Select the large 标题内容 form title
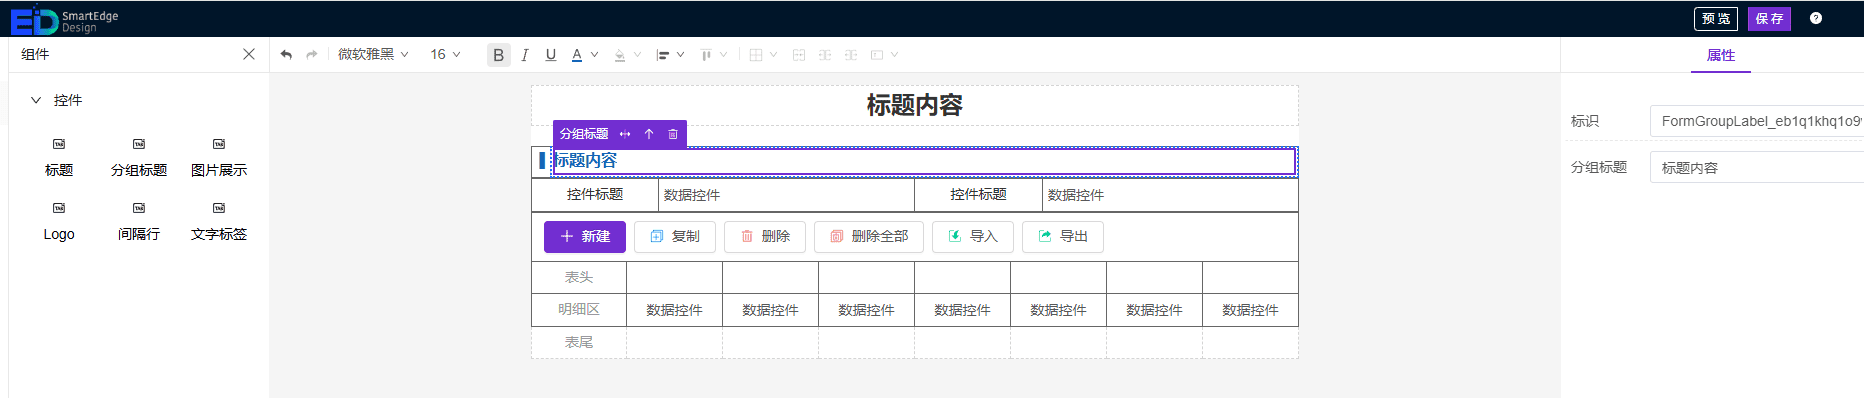The height and width of the screenshot is (398, 1864). pyautogui.click(x=914, y=105)
